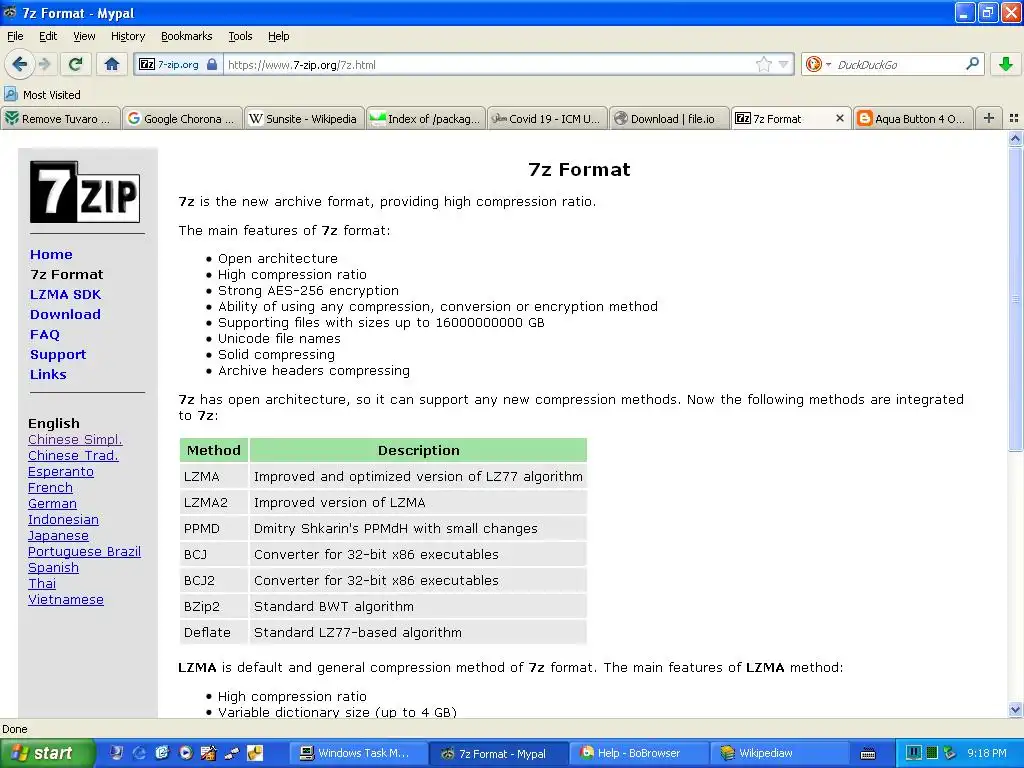Screen dimensions: 1024x768
Task: Switch language to Japanese
Action: (x=58, y=536)
